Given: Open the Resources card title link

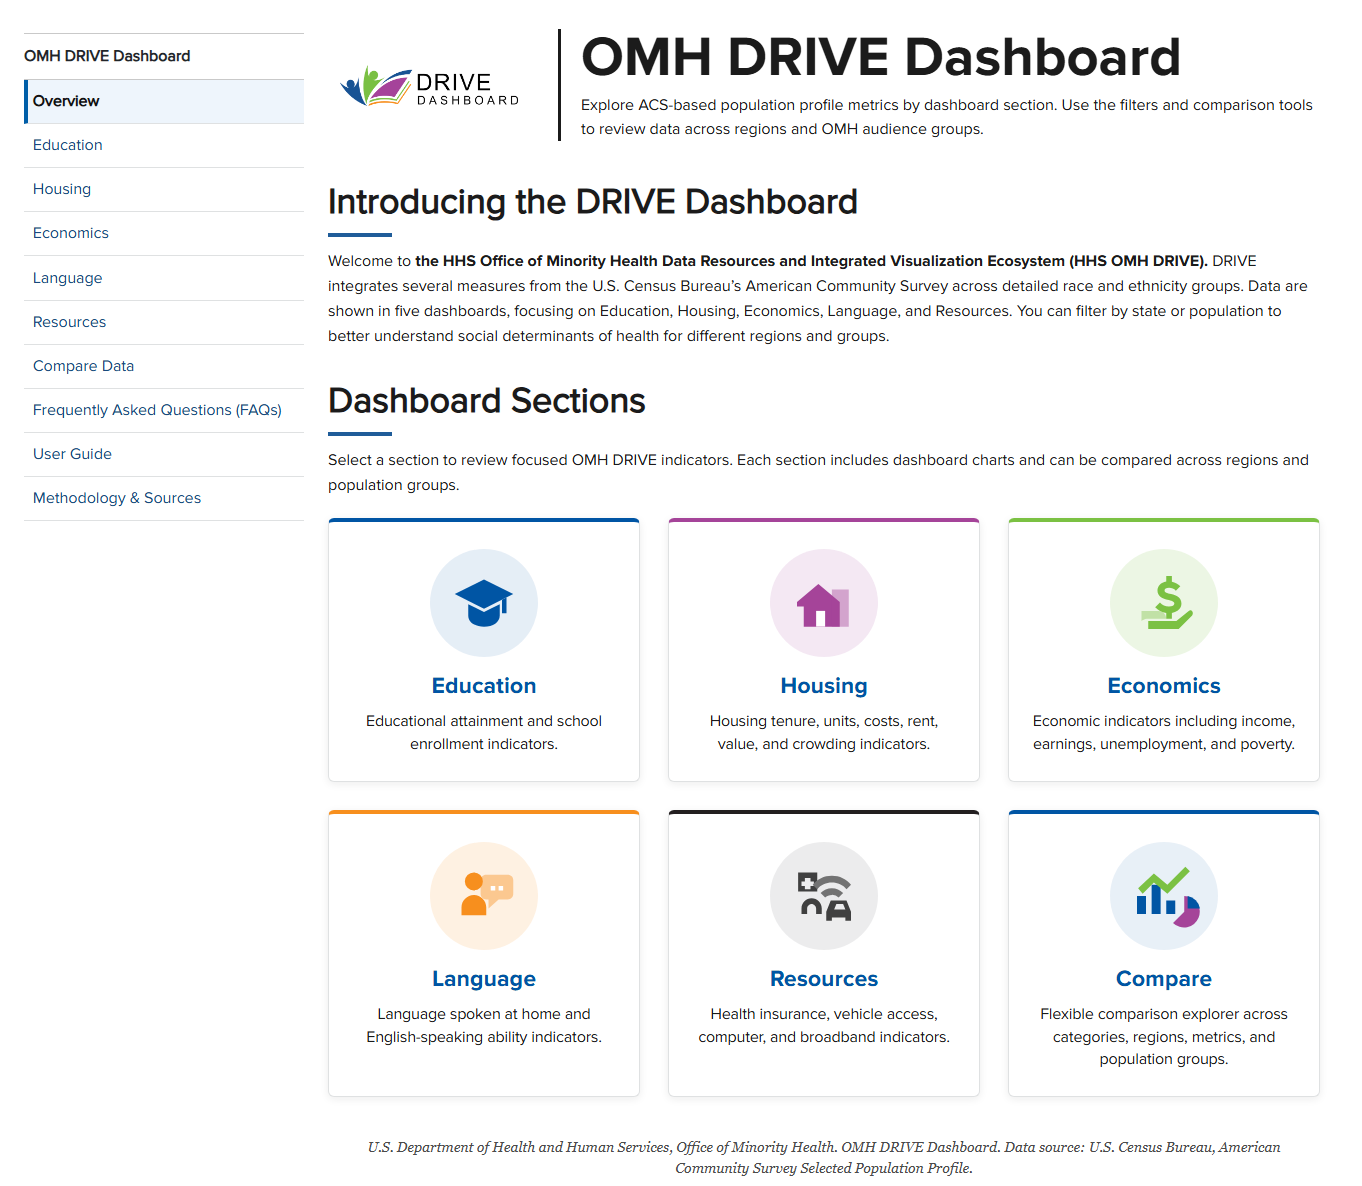Looking at the screenshot, I should coord(824,979).
